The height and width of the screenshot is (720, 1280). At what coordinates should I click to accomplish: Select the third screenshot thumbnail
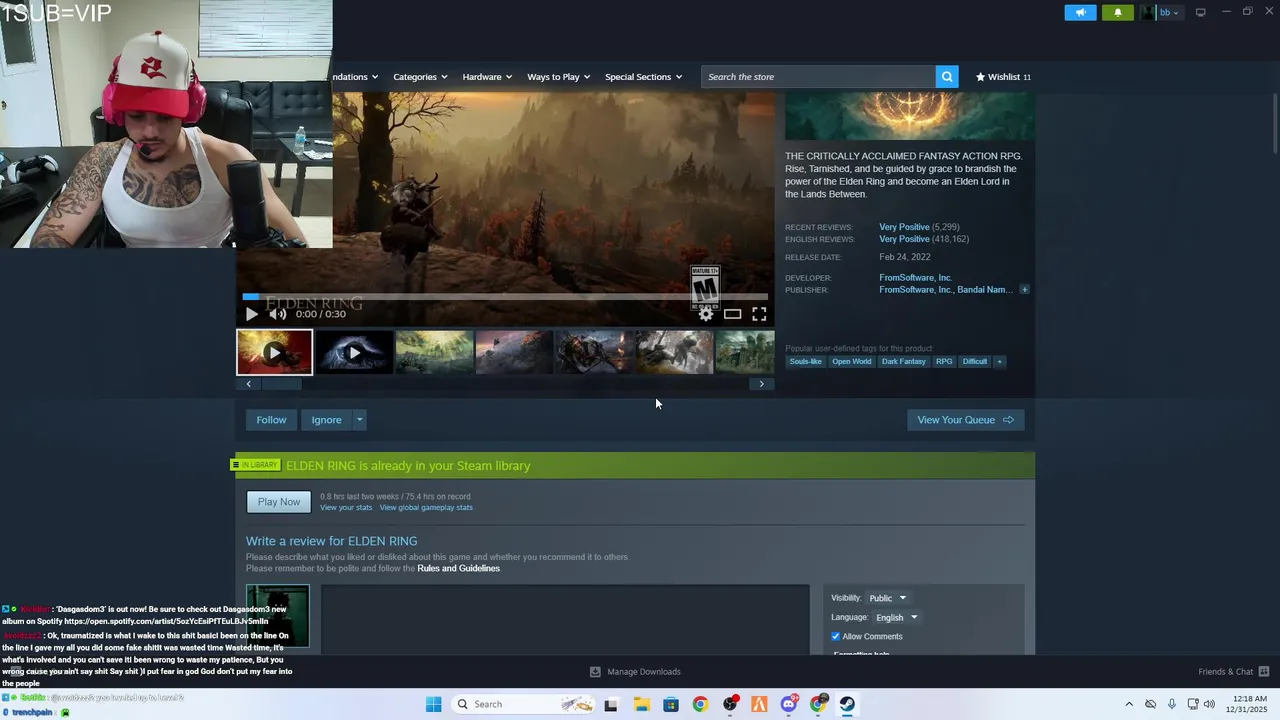point(434,352)
